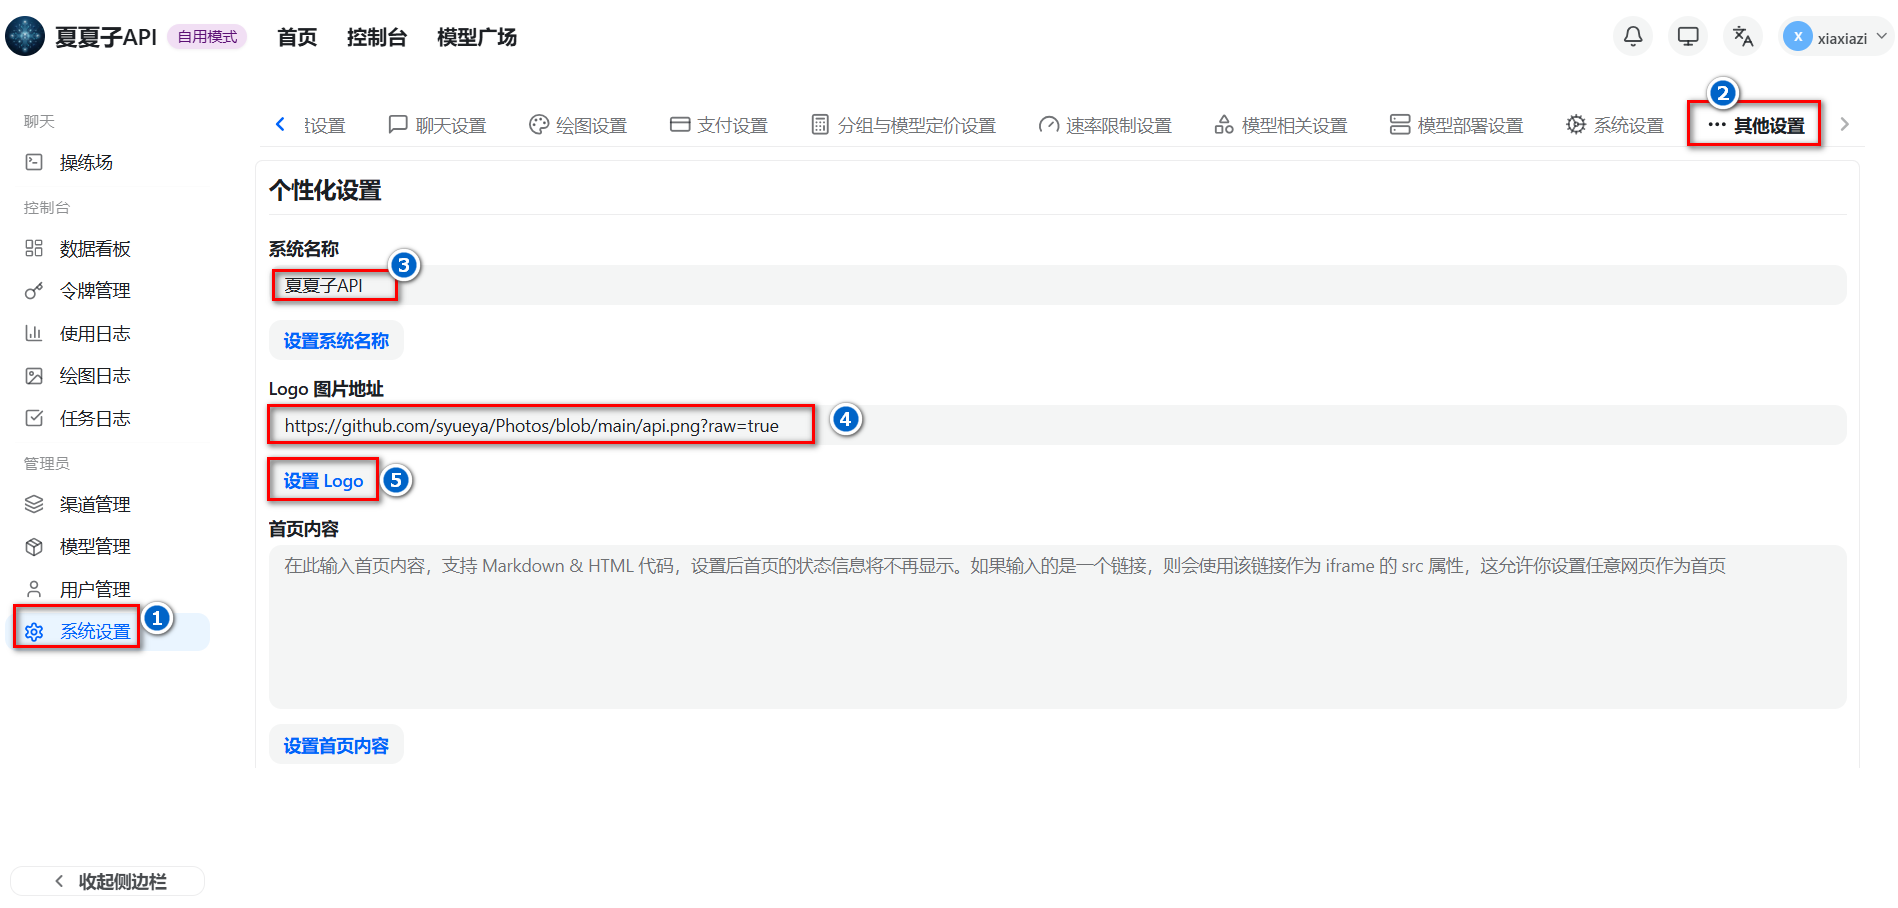Open 模型广场 from top navigation
Image resolution: width=1898 pixels, height=908 pixels.
(477, 37)
